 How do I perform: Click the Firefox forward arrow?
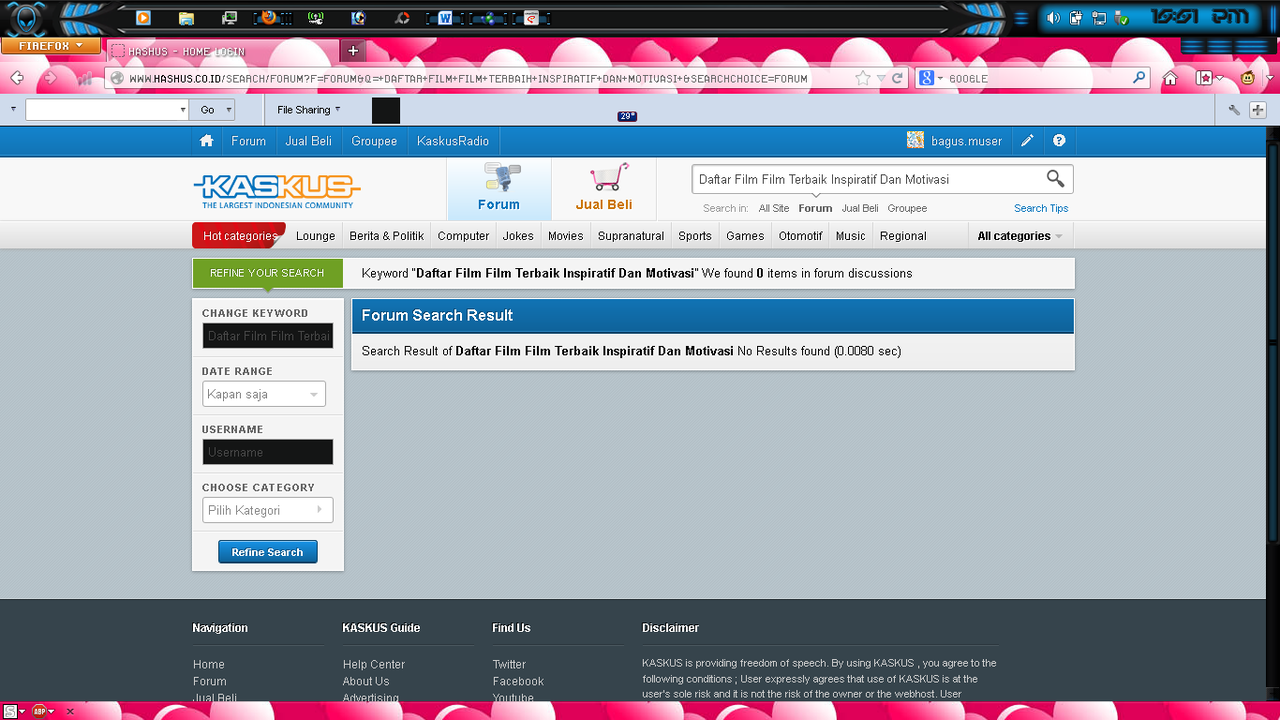pos(48,78)
